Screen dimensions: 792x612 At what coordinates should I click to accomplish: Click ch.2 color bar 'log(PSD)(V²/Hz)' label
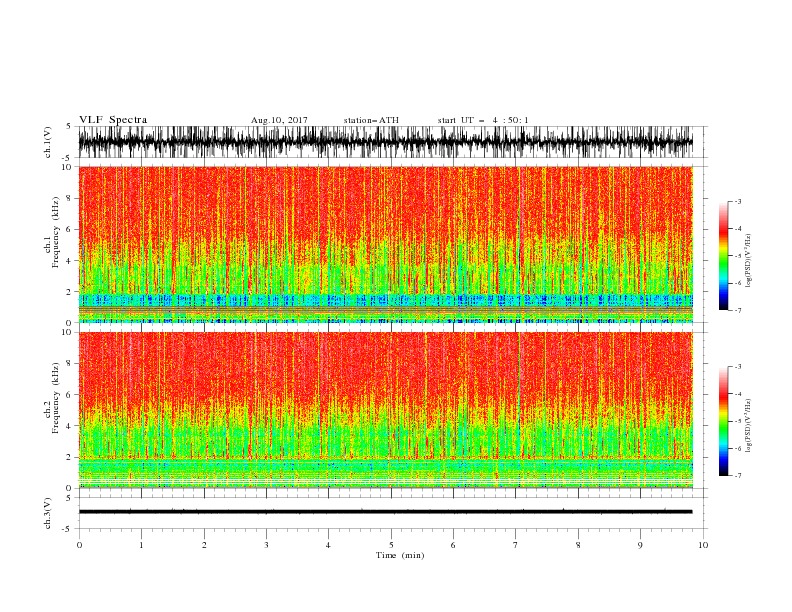[749, 425]
